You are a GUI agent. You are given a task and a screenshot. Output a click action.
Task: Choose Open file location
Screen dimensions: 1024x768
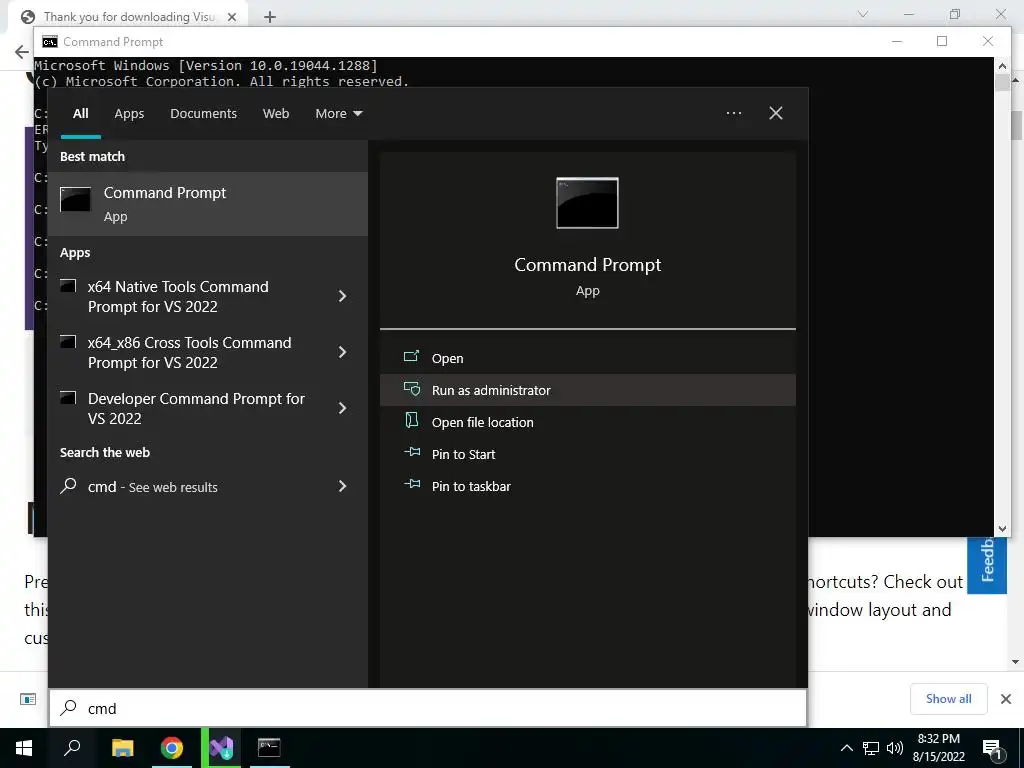(587, 422)
